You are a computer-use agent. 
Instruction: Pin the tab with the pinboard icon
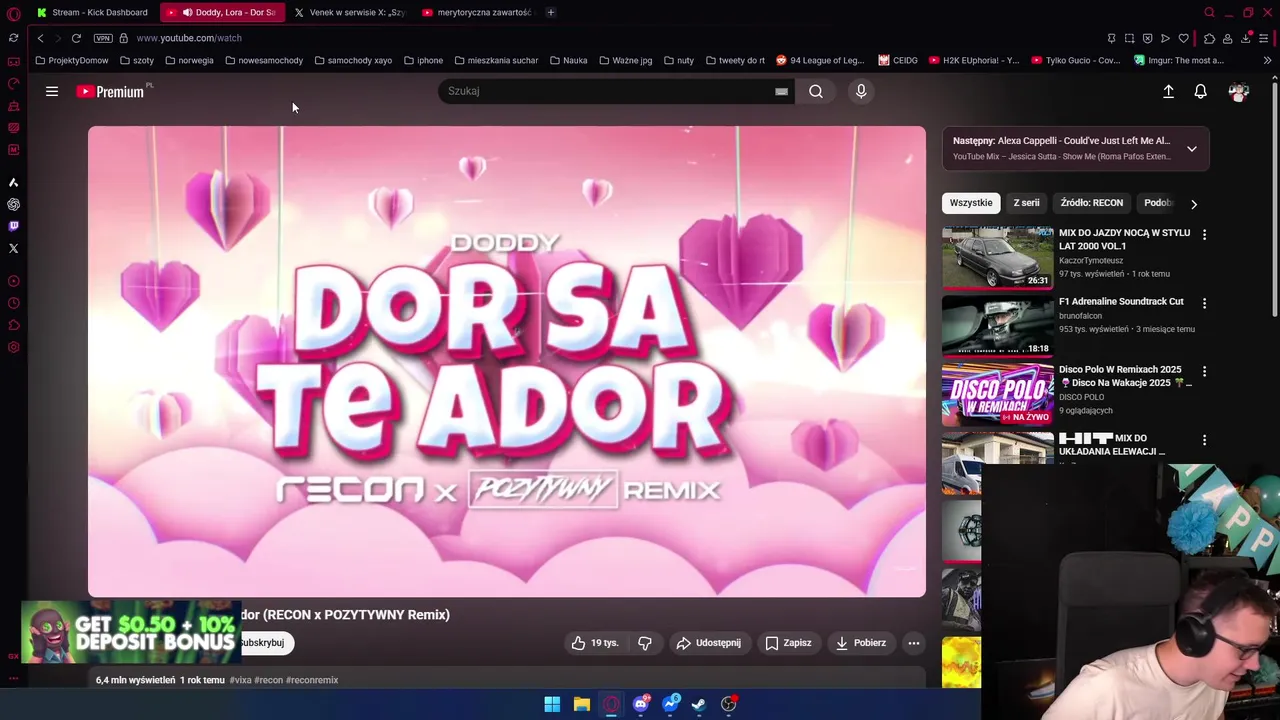[x=1111, y=38]
